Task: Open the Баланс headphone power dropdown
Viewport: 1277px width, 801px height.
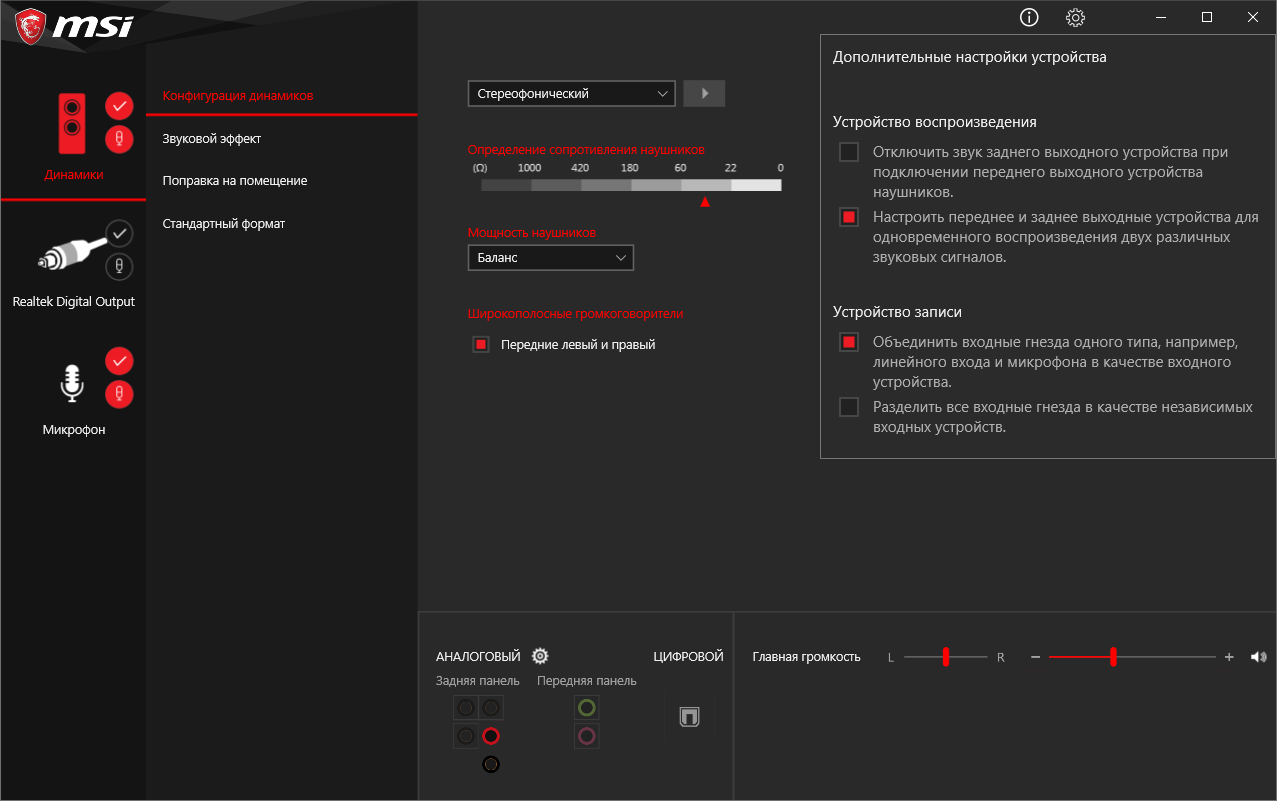Action: [x=551, y=257]
